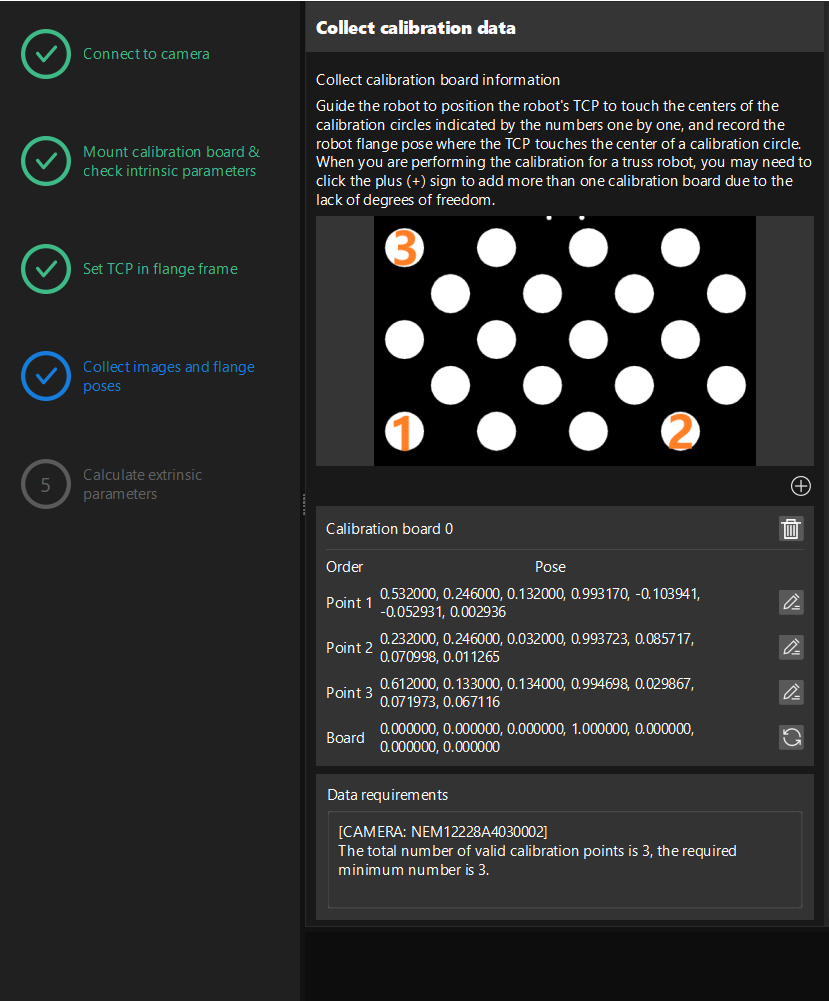Viewport: 829px width, 1001px height.
Task: Click the step 5 circle icon
Action: [46, 484]
